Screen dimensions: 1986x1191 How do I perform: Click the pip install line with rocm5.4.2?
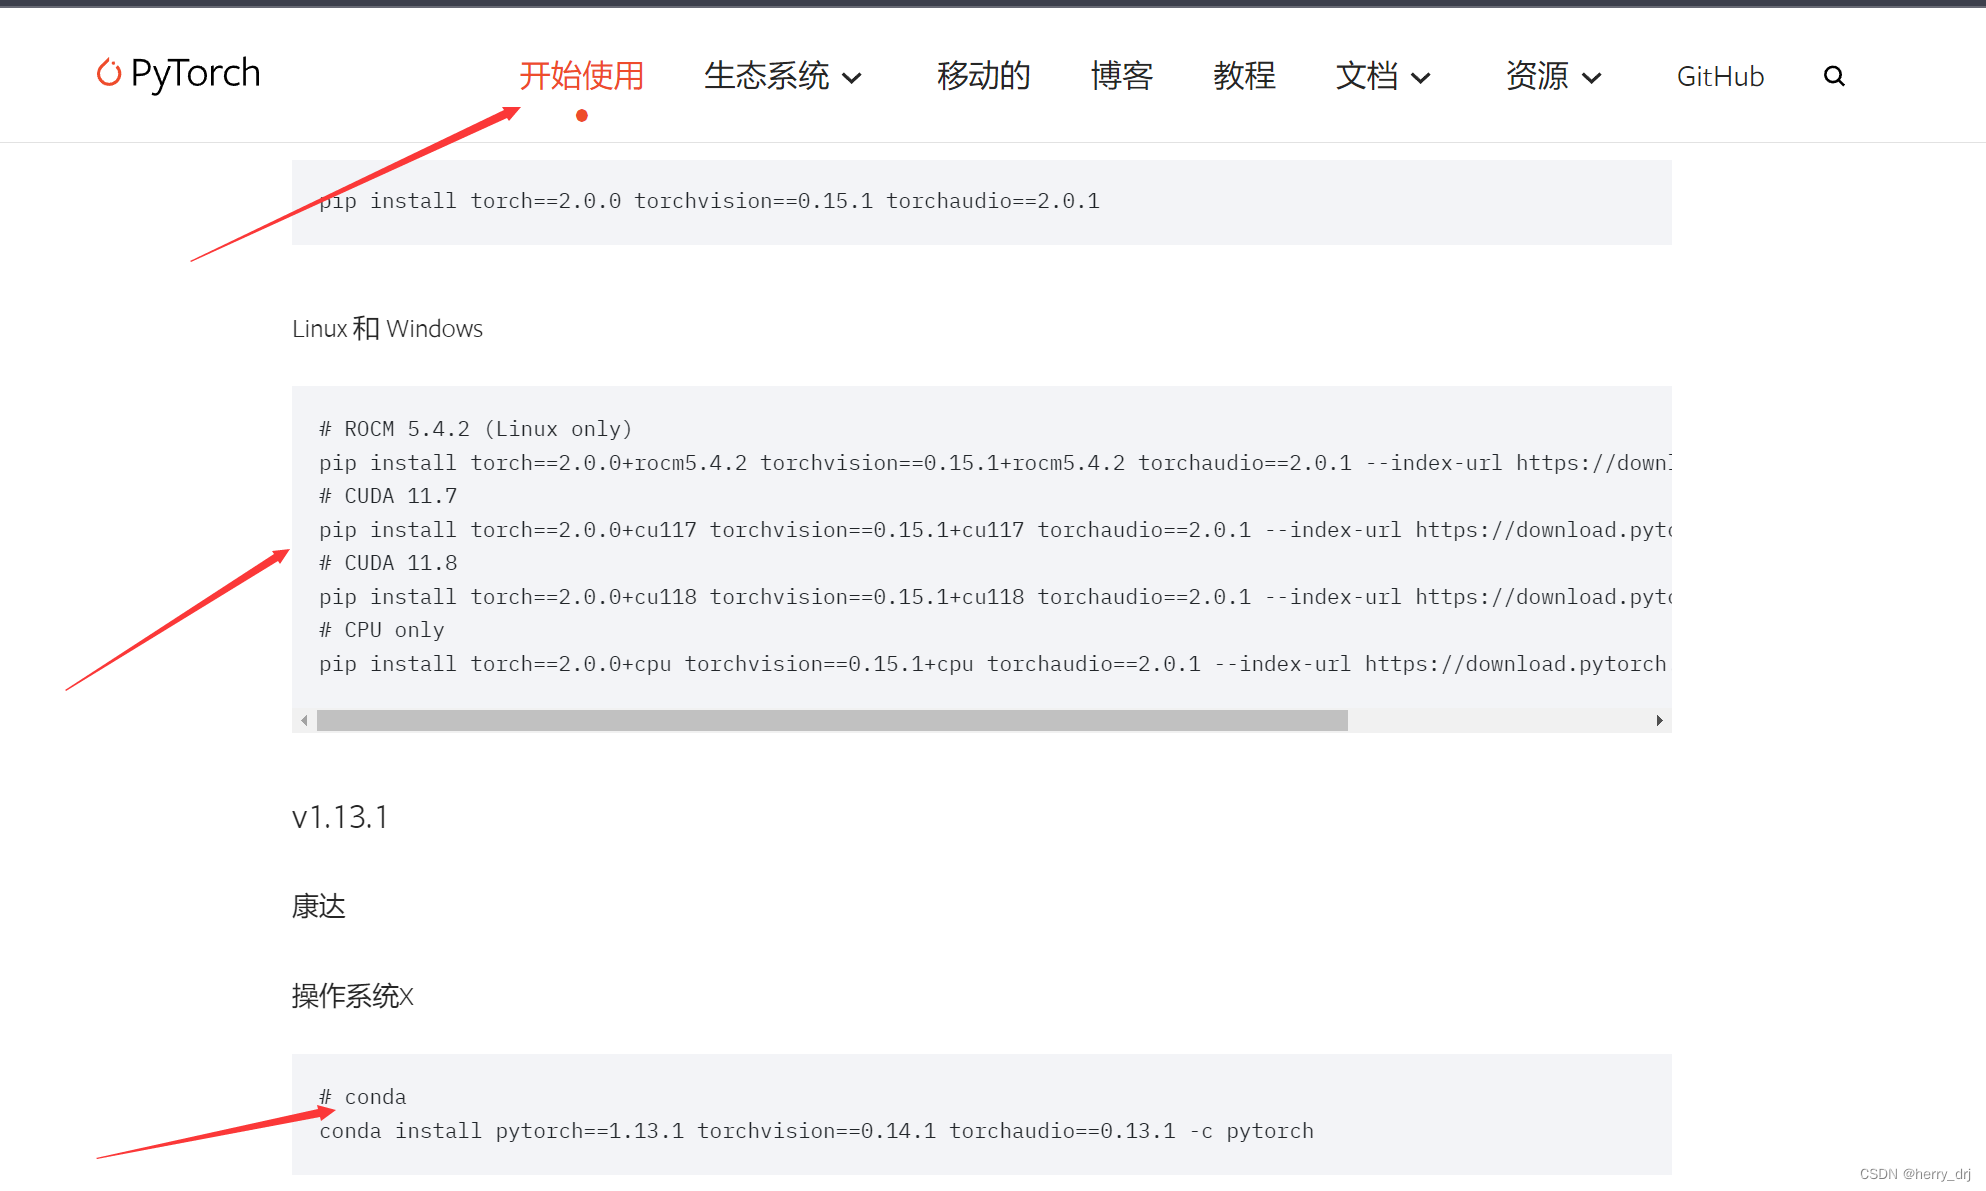(995, 463)
